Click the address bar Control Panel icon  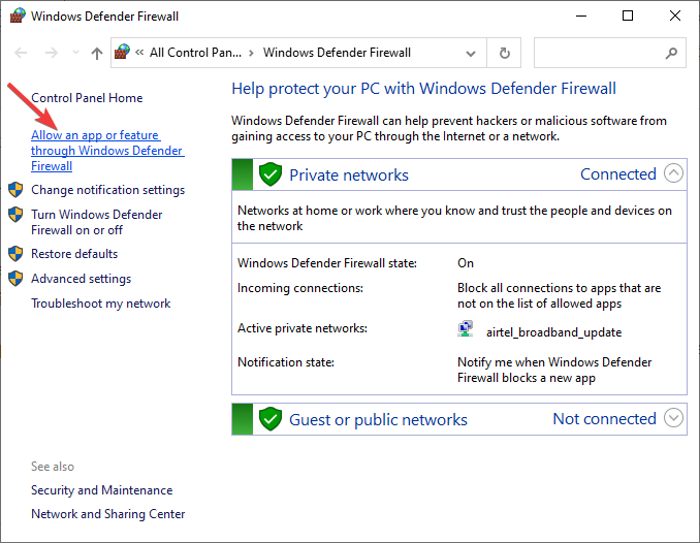click(124, 53)
